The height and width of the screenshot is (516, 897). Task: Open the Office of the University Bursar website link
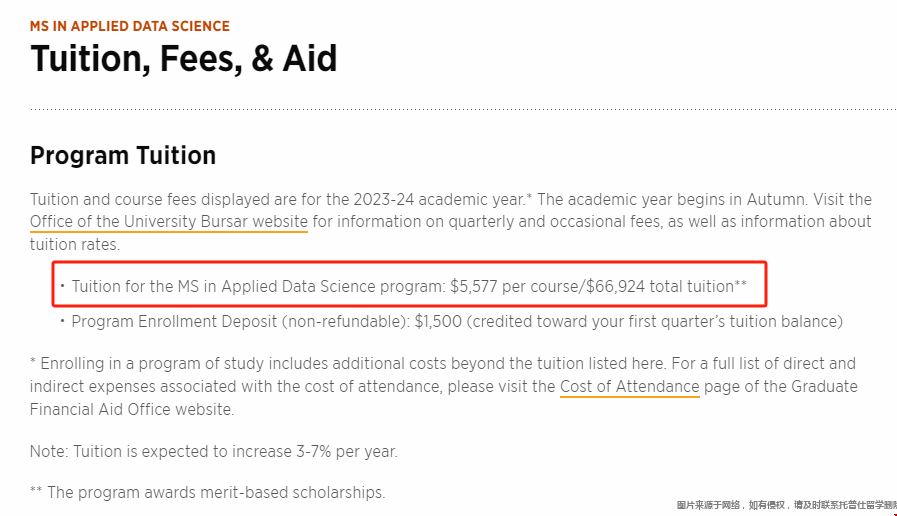[x=169, y=222]
